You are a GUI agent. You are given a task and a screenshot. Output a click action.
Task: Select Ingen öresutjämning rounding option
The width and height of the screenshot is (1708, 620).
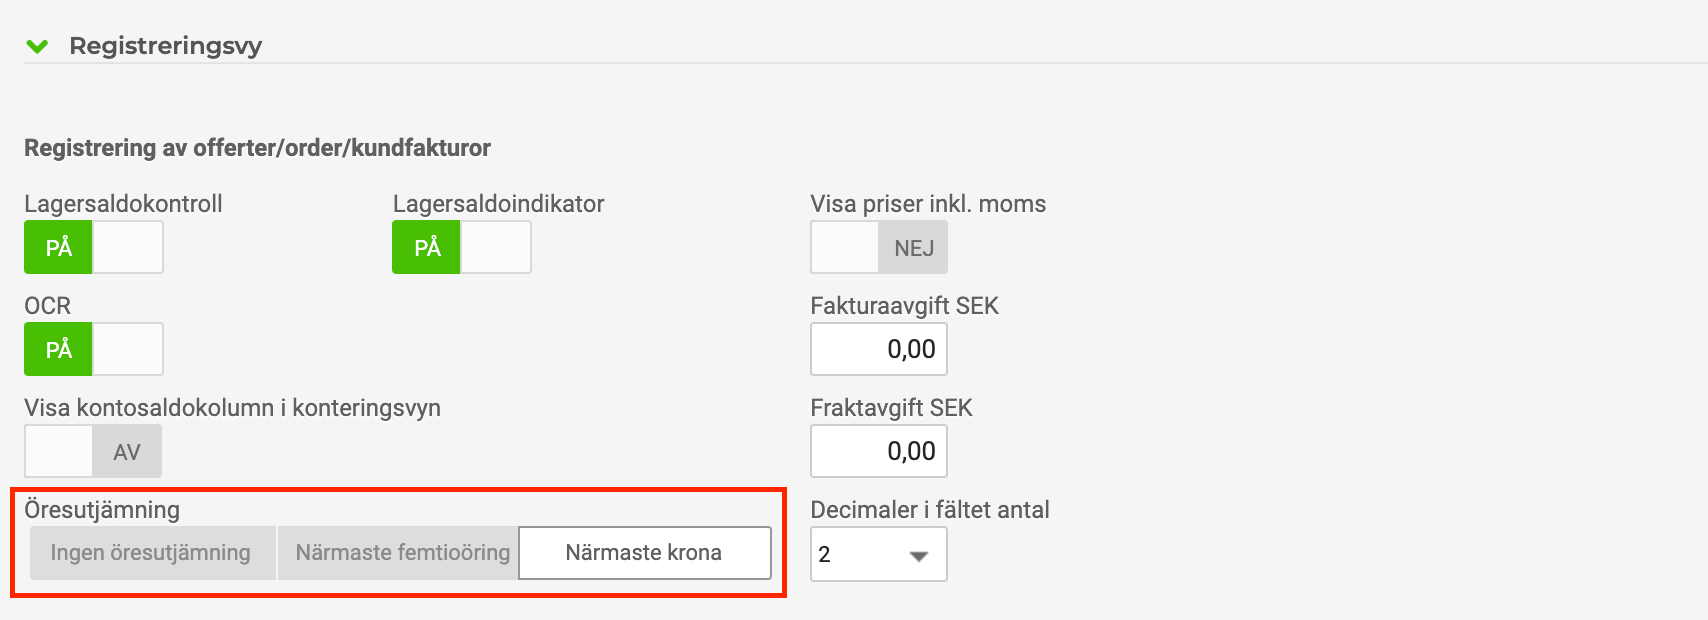[151, 553]
